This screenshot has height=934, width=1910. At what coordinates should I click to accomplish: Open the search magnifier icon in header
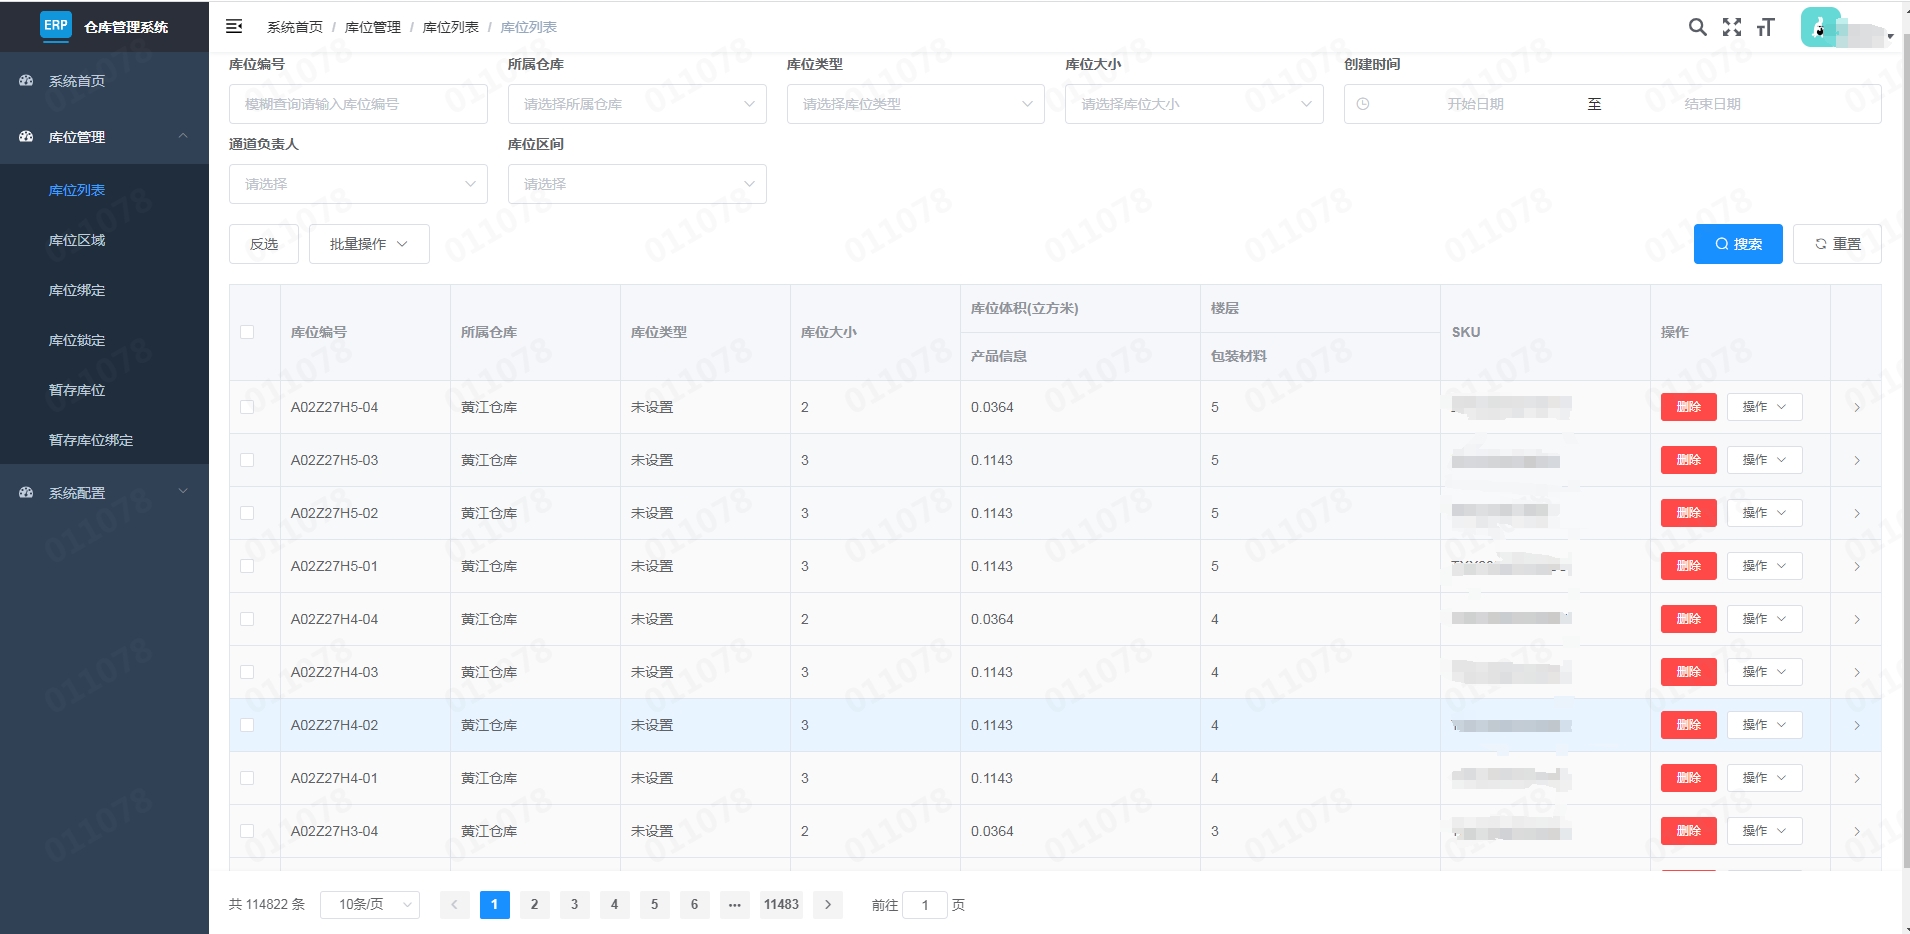coord(1697,27)
